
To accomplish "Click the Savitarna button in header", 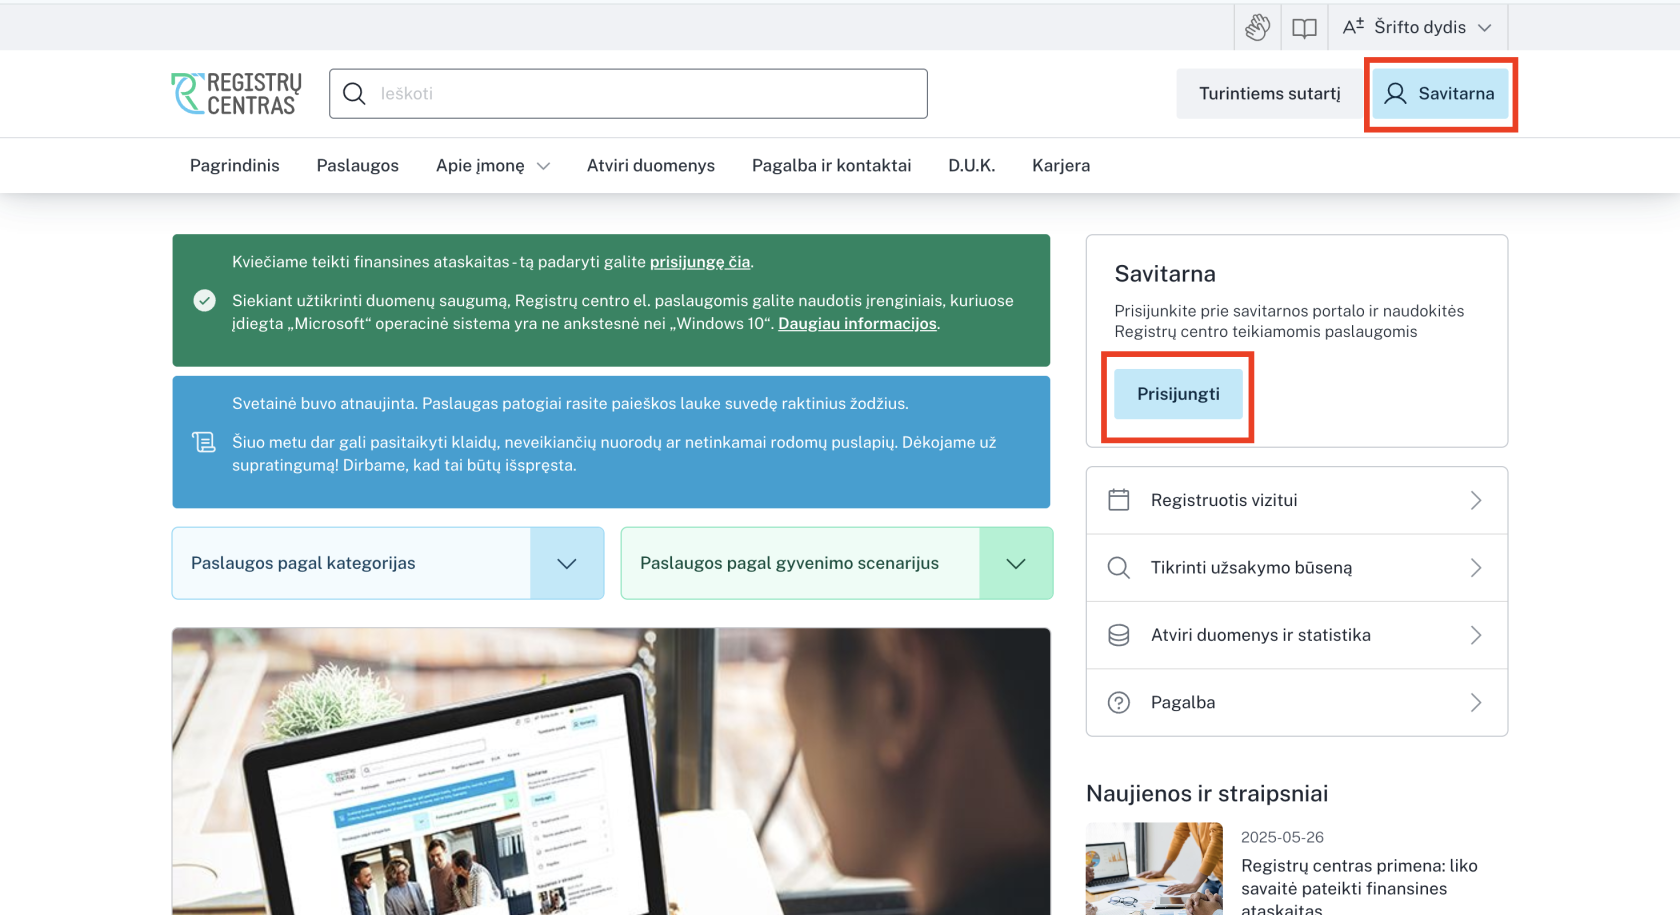I will [x=1440, y=94].
